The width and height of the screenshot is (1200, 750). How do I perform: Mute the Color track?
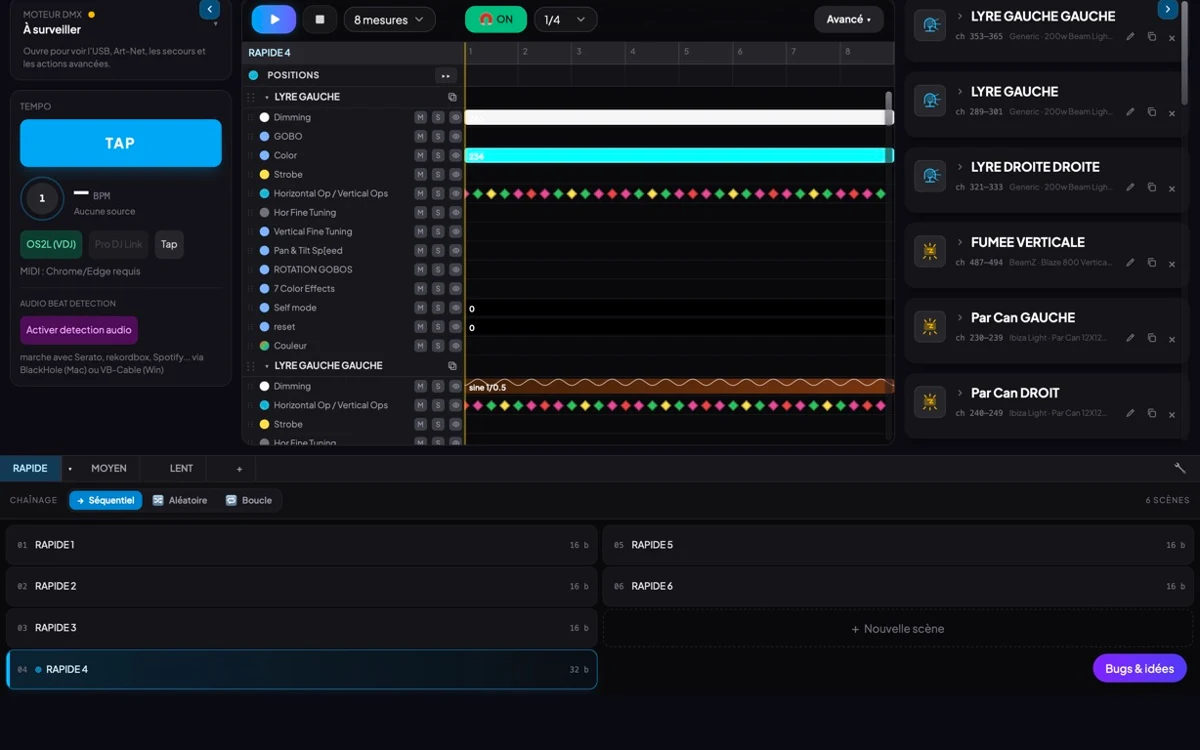[421, 155]
